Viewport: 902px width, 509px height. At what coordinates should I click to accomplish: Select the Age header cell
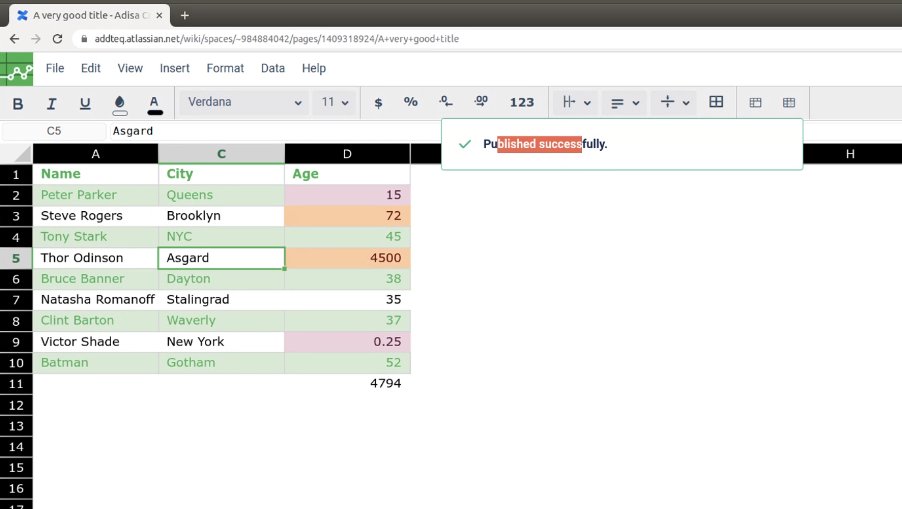coord(347,174)
